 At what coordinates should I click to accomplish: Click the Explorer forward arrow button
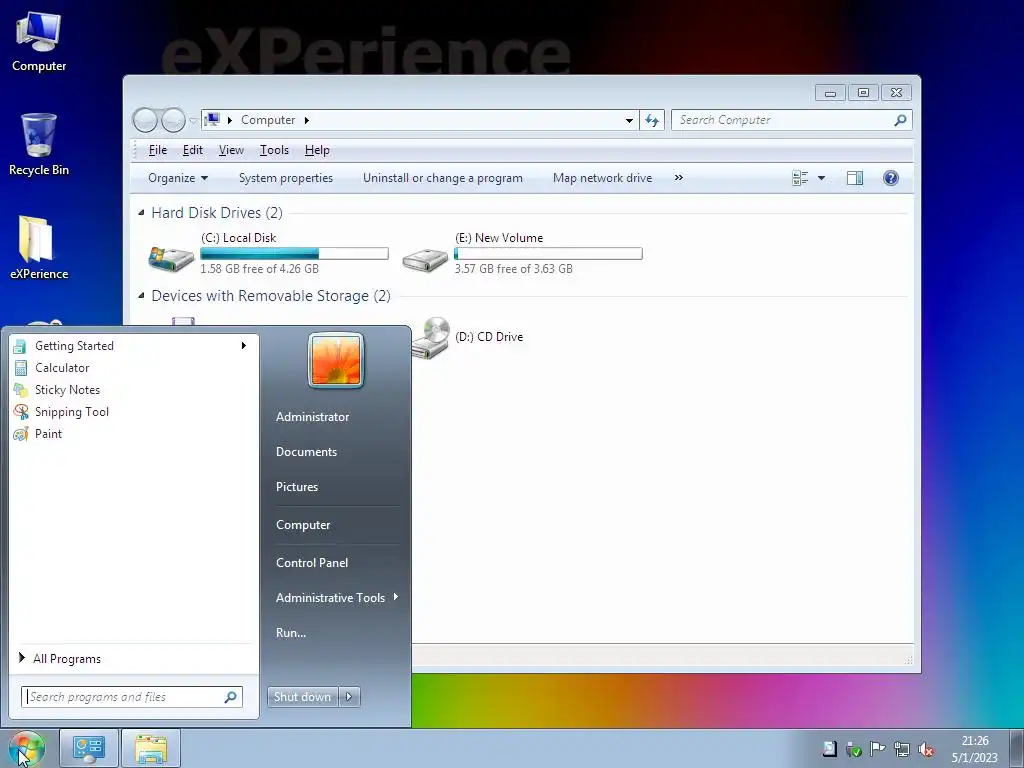click(x=173, y=120)
